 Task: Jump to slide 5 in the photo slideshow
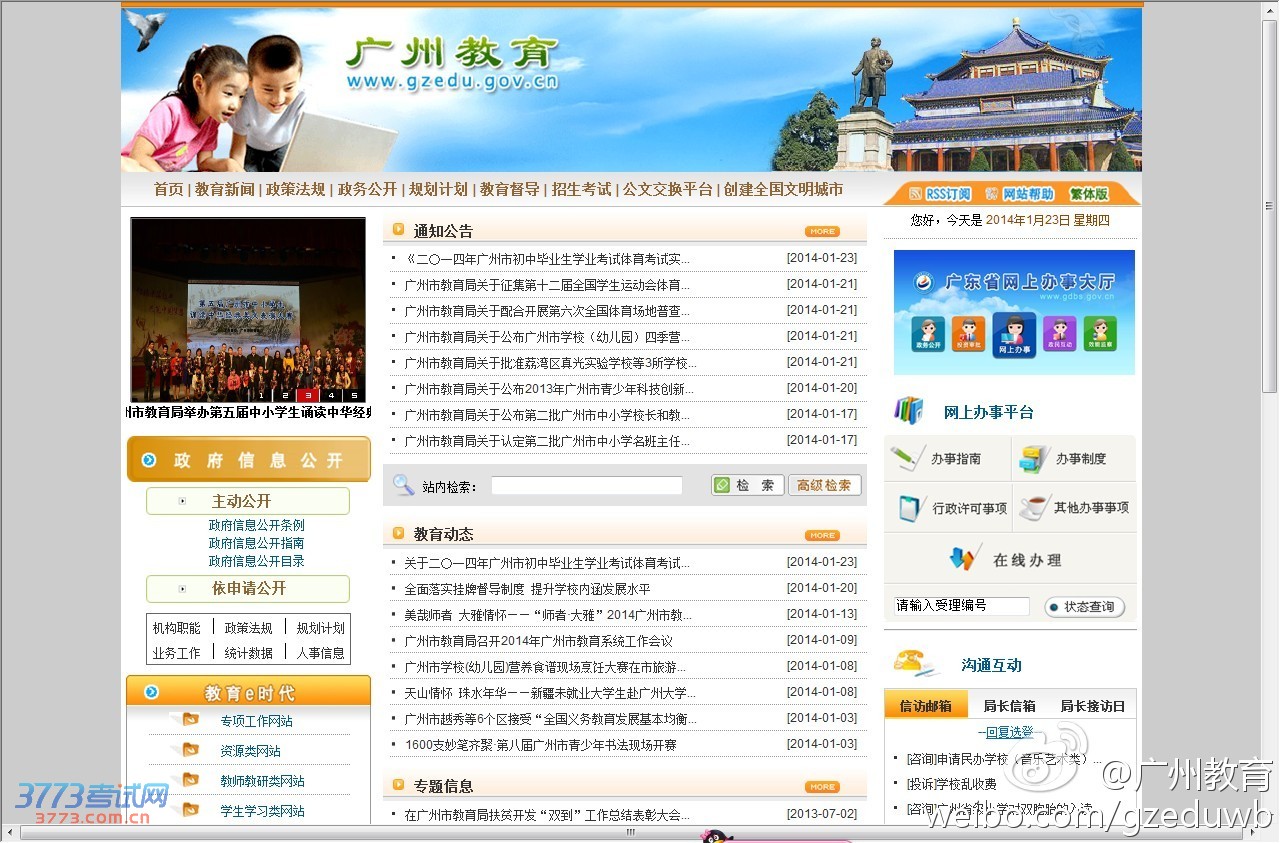point(354,395)
